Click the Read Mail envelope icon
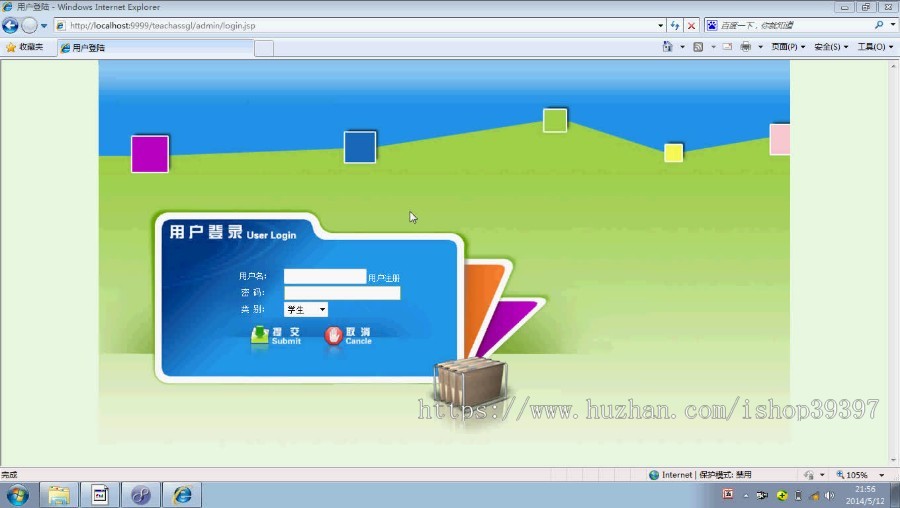This screenshot has width=900, height=508. tap(727, 47)
